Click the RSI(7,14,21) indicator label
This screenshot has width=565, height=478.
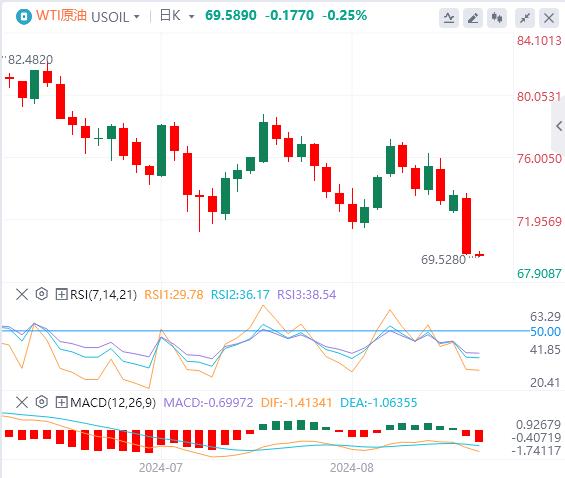(103, 295)
